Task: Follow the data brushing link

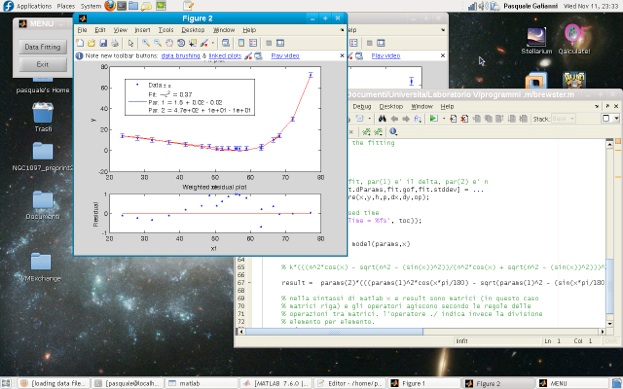Action: (x=180, y=56)
